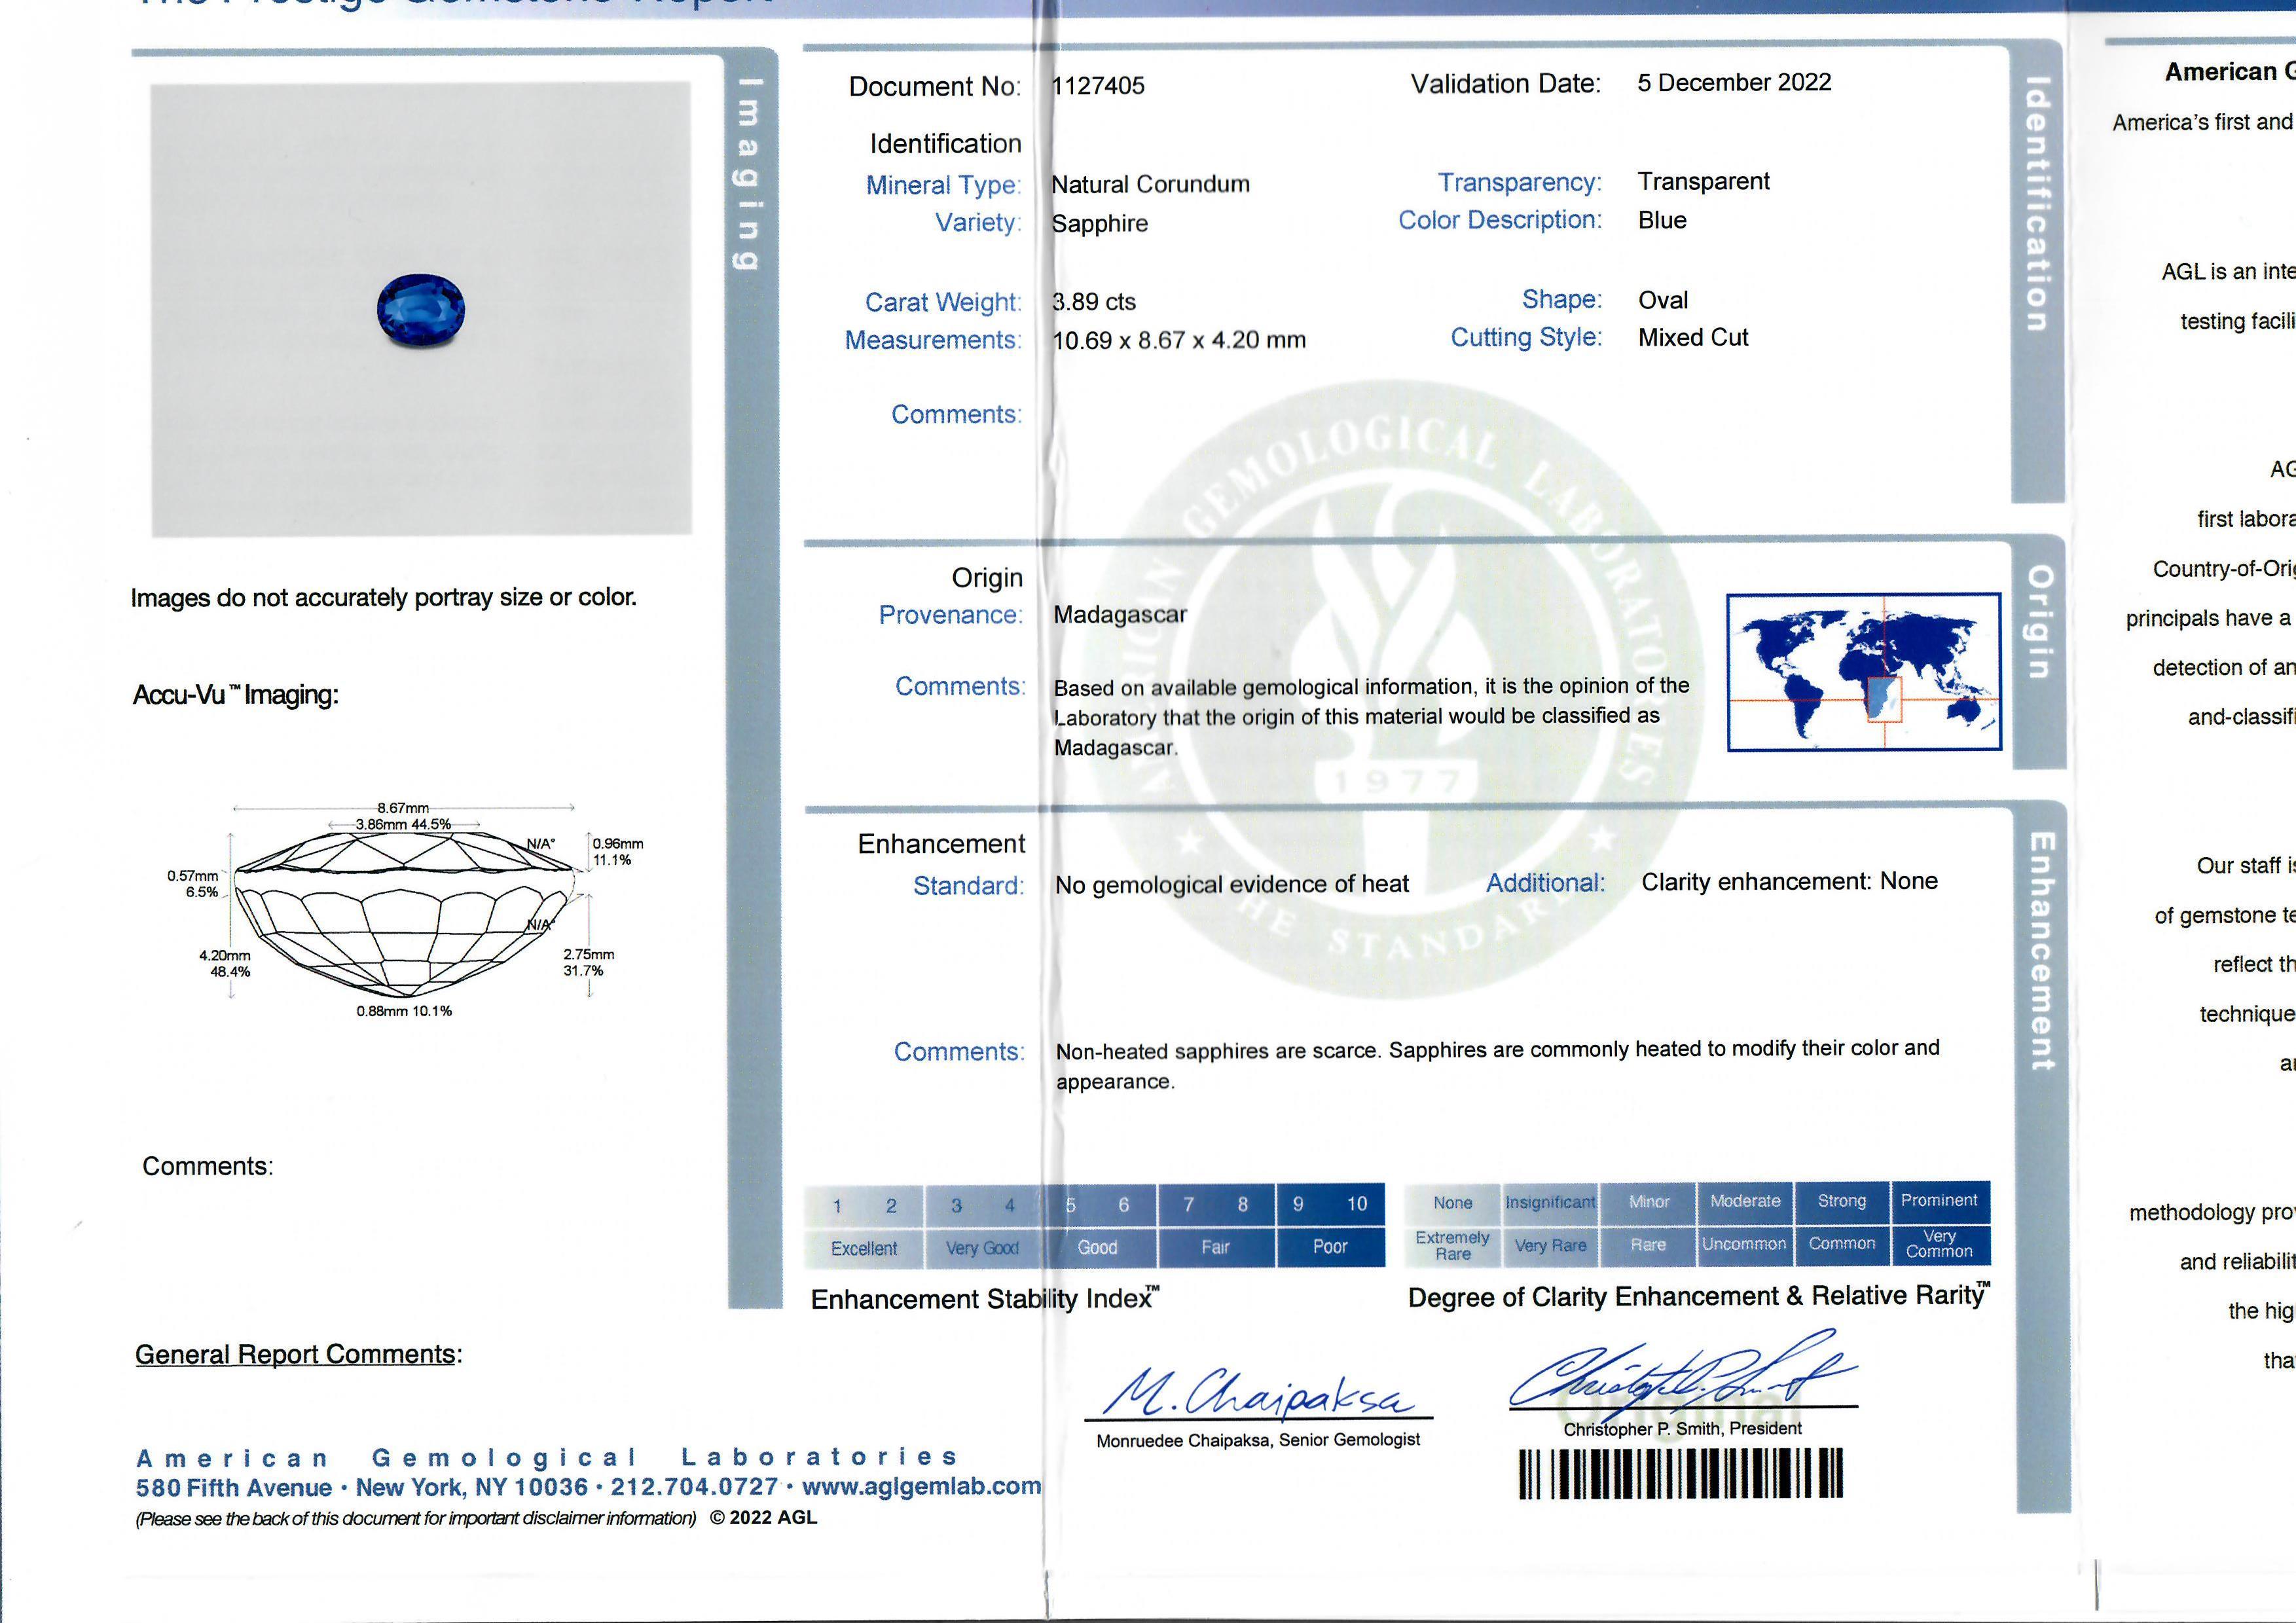
Task: Click the 0.88mm 10.1% culet dimension
Action: [404, 1012]
